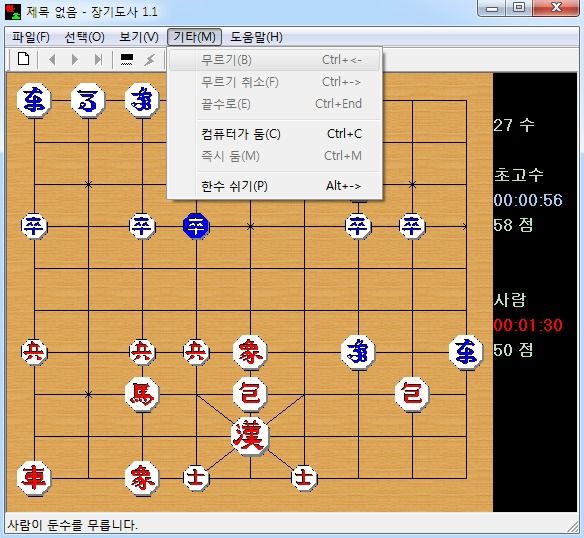Close the 장기도사 window
Viewport: 584px width, 538px height.
coord(556,8)
